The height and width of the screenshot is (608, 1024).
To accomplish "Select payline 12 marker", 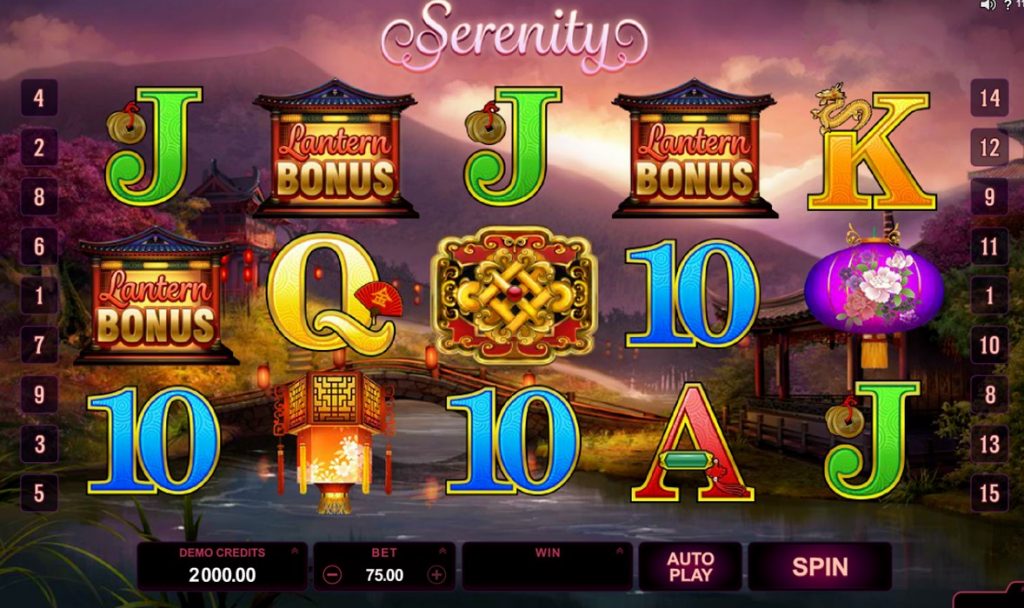I will [x=989, y=148].
